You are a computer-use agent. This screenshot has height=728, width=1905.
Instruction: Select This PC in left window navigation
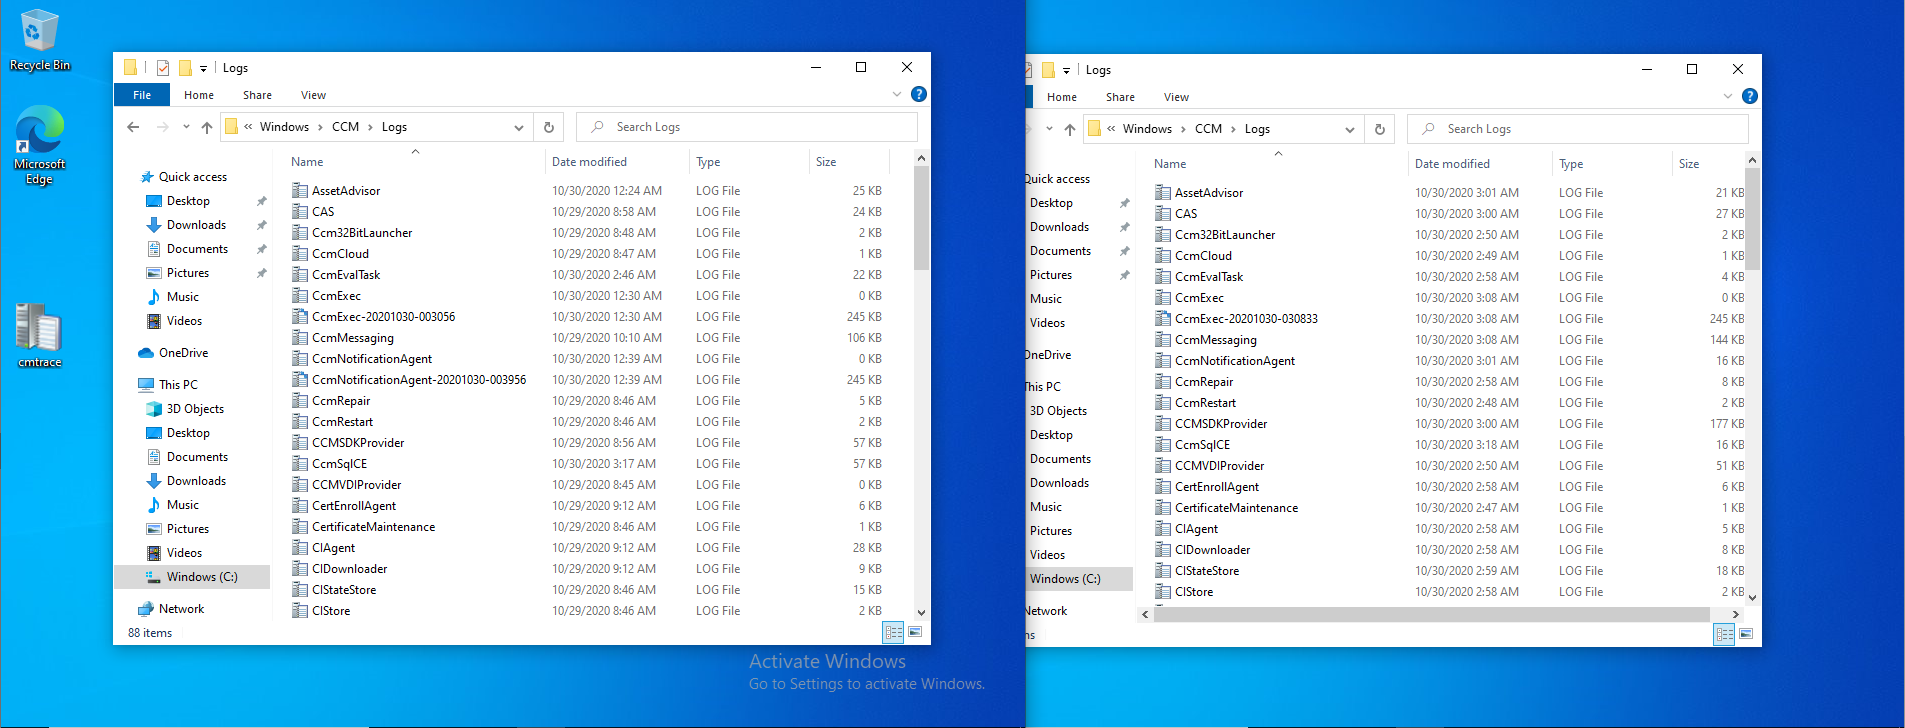[x=178, y=385]
